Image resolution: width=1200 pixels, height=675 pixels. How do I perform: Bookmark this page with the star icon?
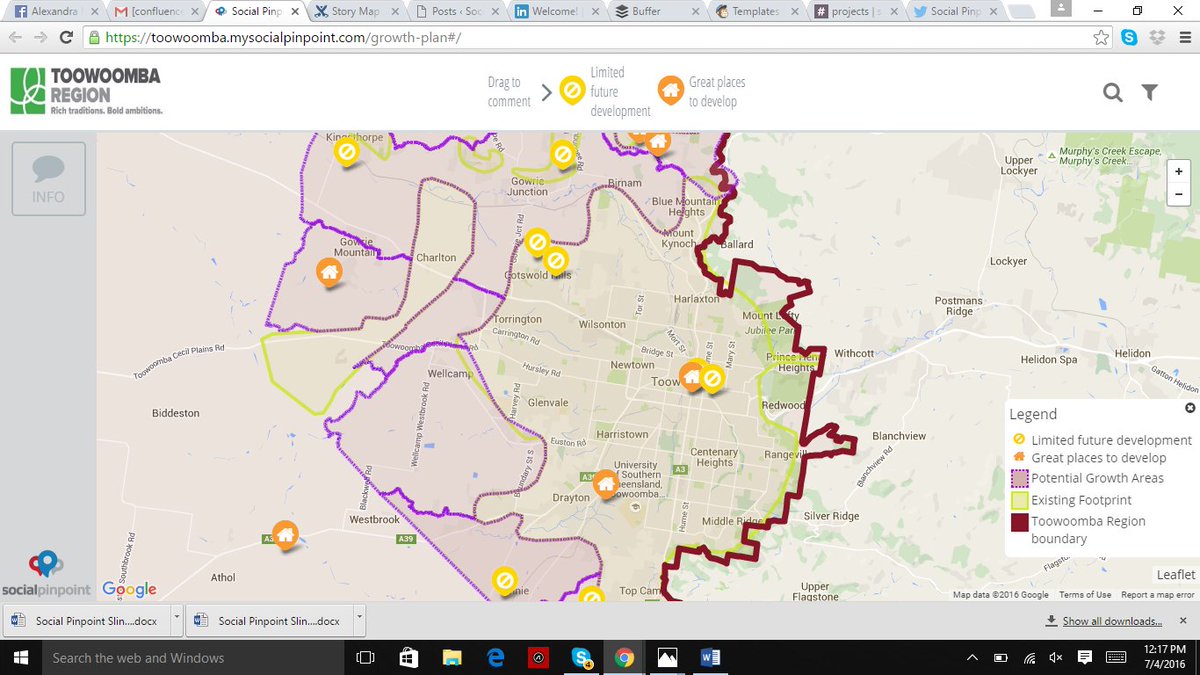[x=1101, y=37]
